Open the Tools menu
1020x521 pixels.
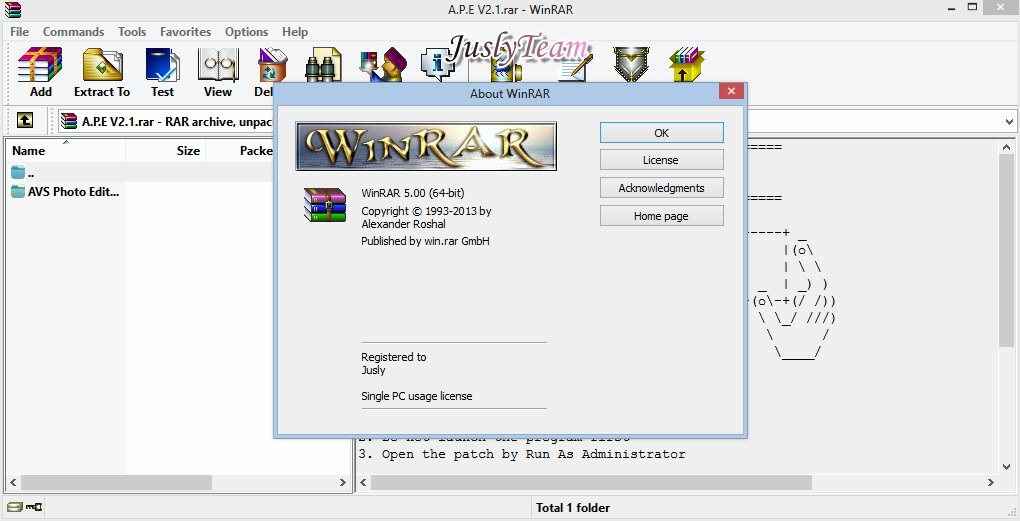pyautogui.click(x=132, y=32)
